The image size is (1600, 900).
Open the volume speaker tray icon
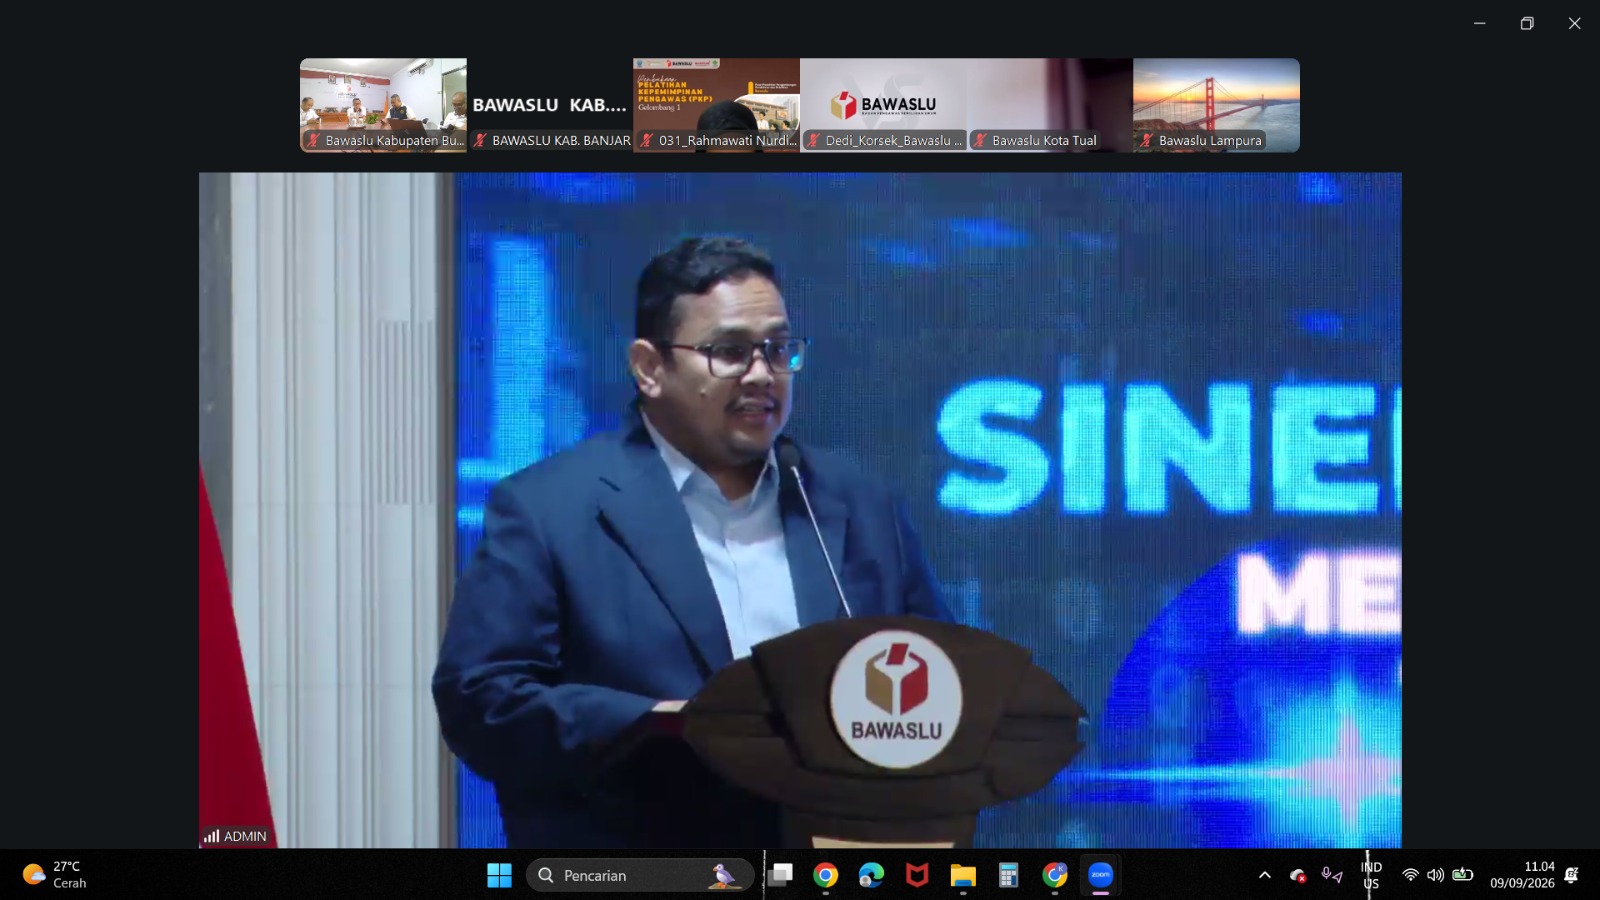[x=1436, y=875]
